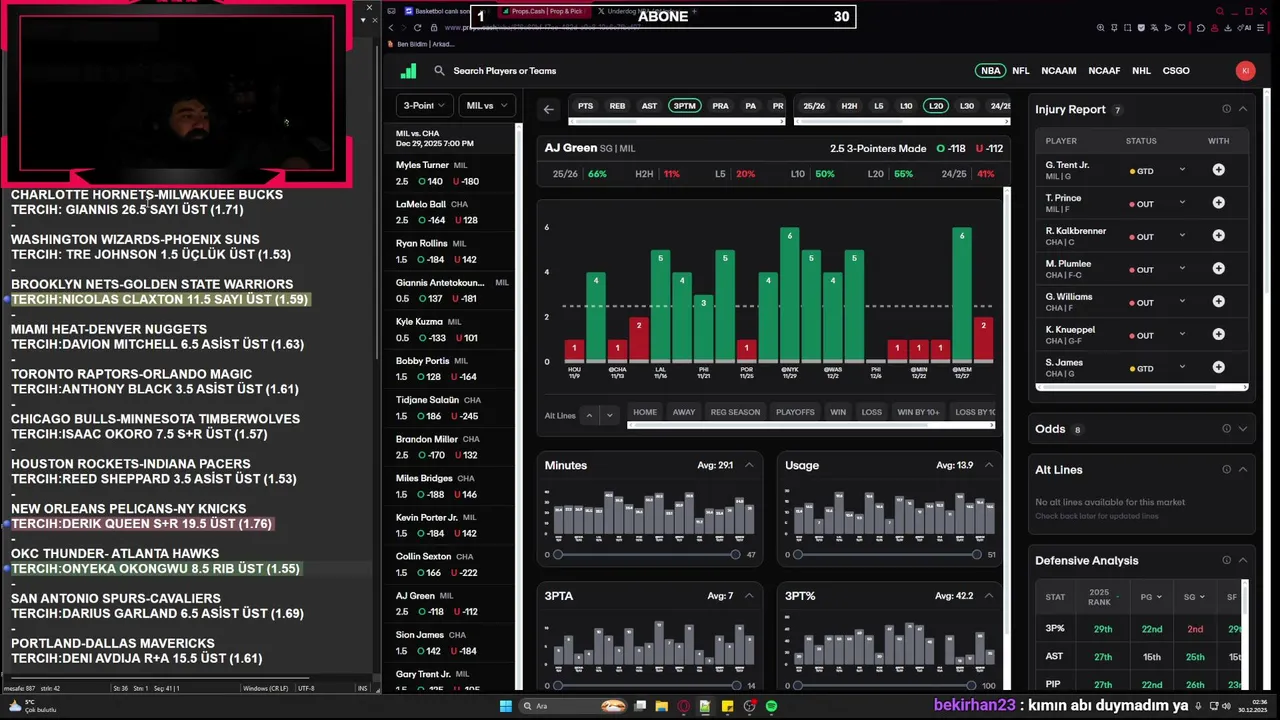Add G. Trent Jr. with plus icon
This screenshot has height=720, width=1280.
tap(1218, 170)
